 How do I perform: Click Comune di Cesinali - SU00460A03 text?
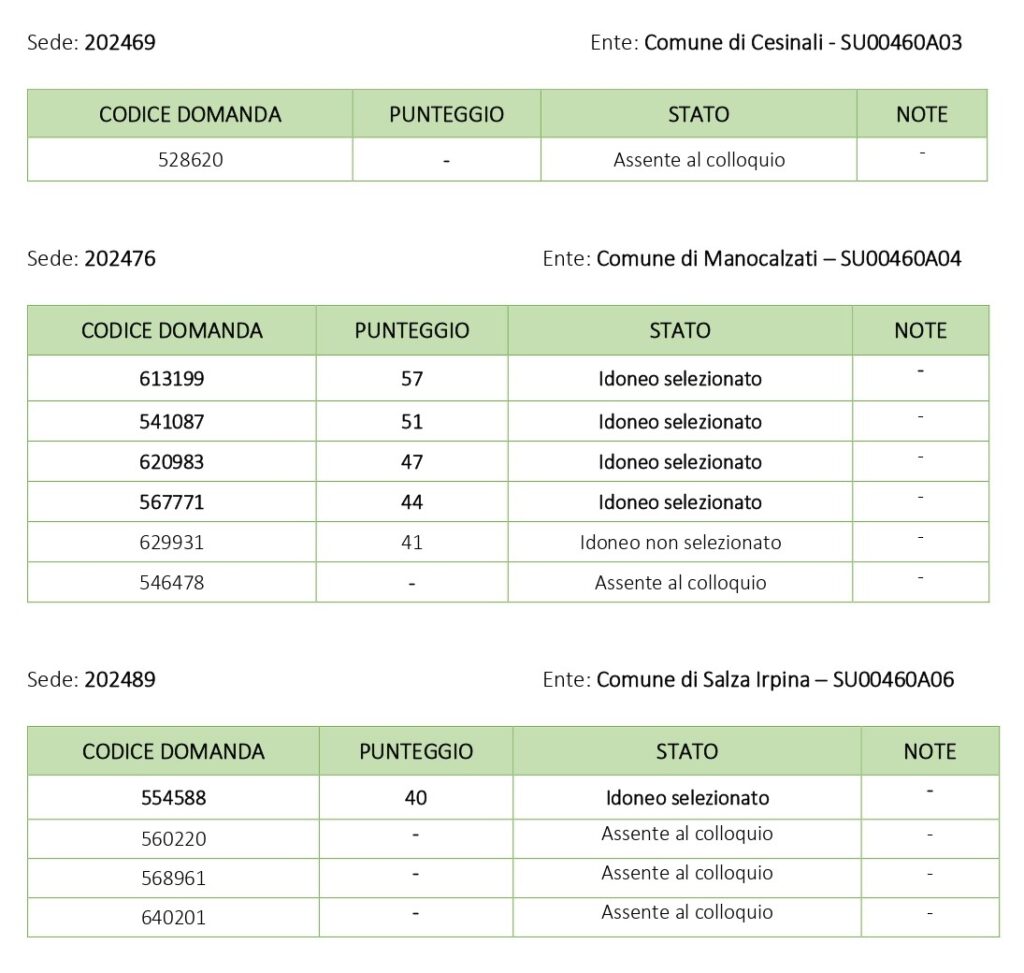pos(803,42)
